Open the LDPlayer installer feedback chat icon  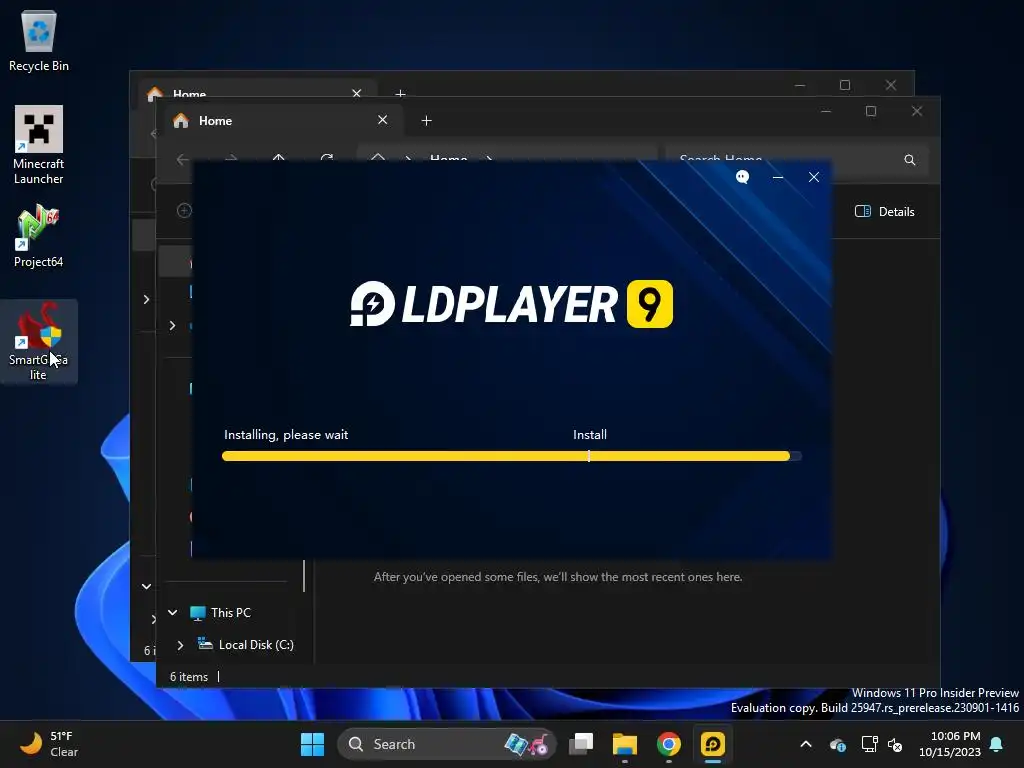coord(742,177)
